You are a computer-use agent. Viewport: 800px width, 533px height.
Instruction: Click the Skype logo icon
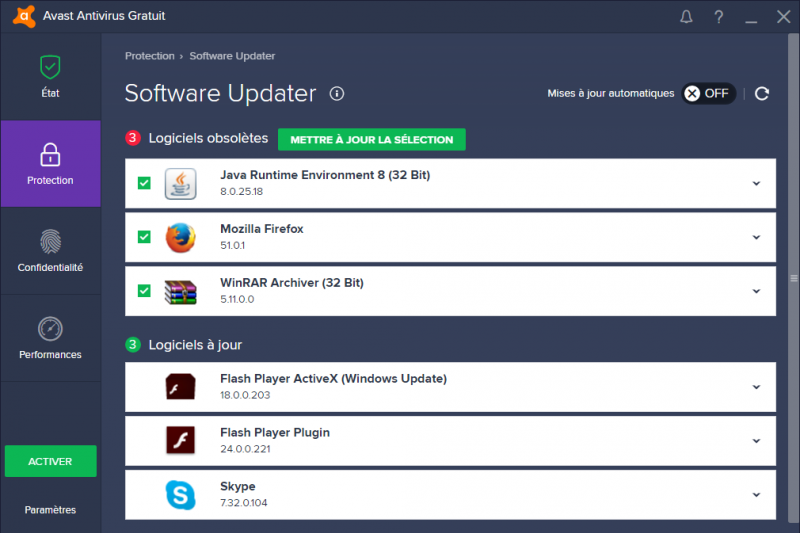point(180,494)
